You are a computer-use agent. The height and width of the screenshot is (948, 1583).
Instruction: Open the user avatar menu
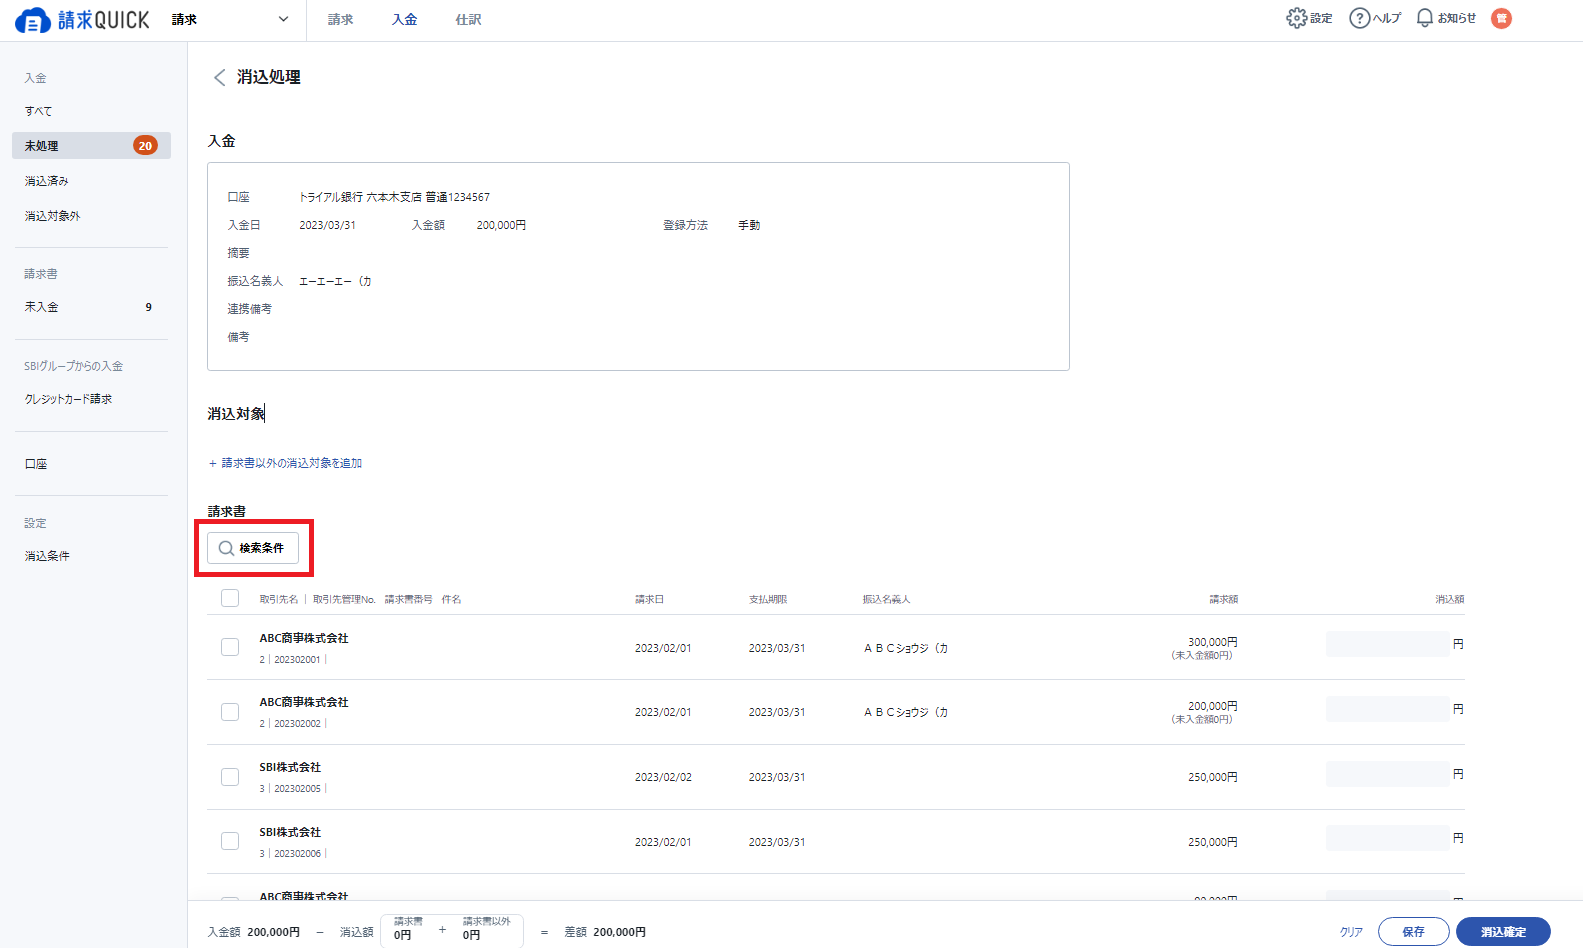1501,18
